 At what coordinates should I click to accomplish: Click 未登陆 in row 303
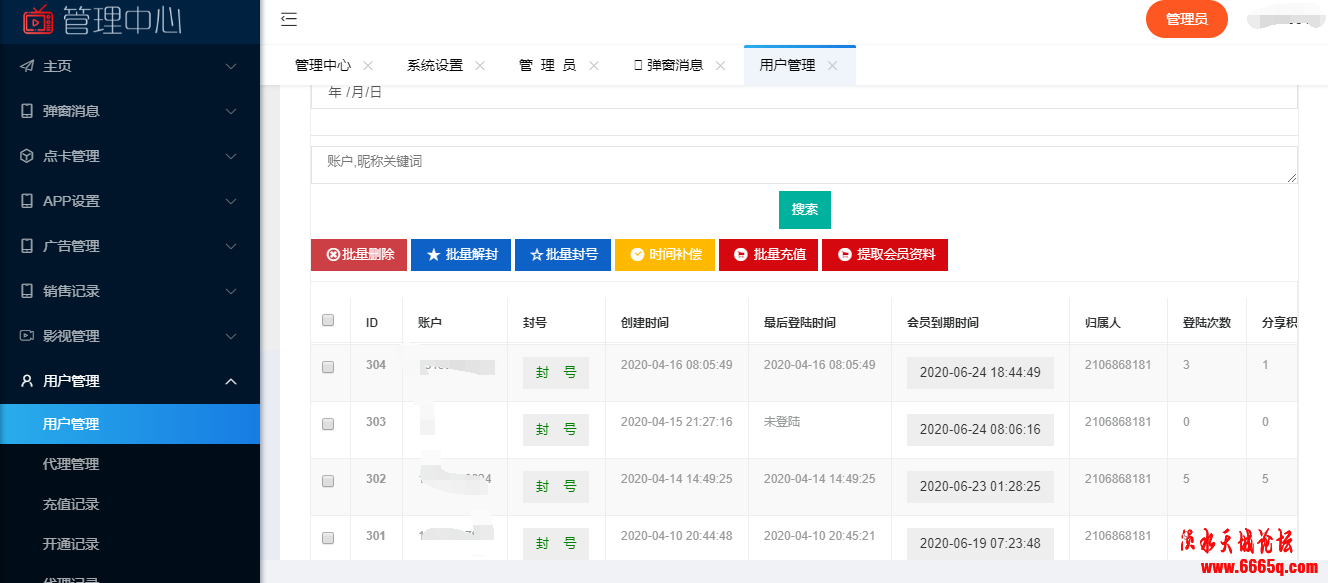[782, 422]
